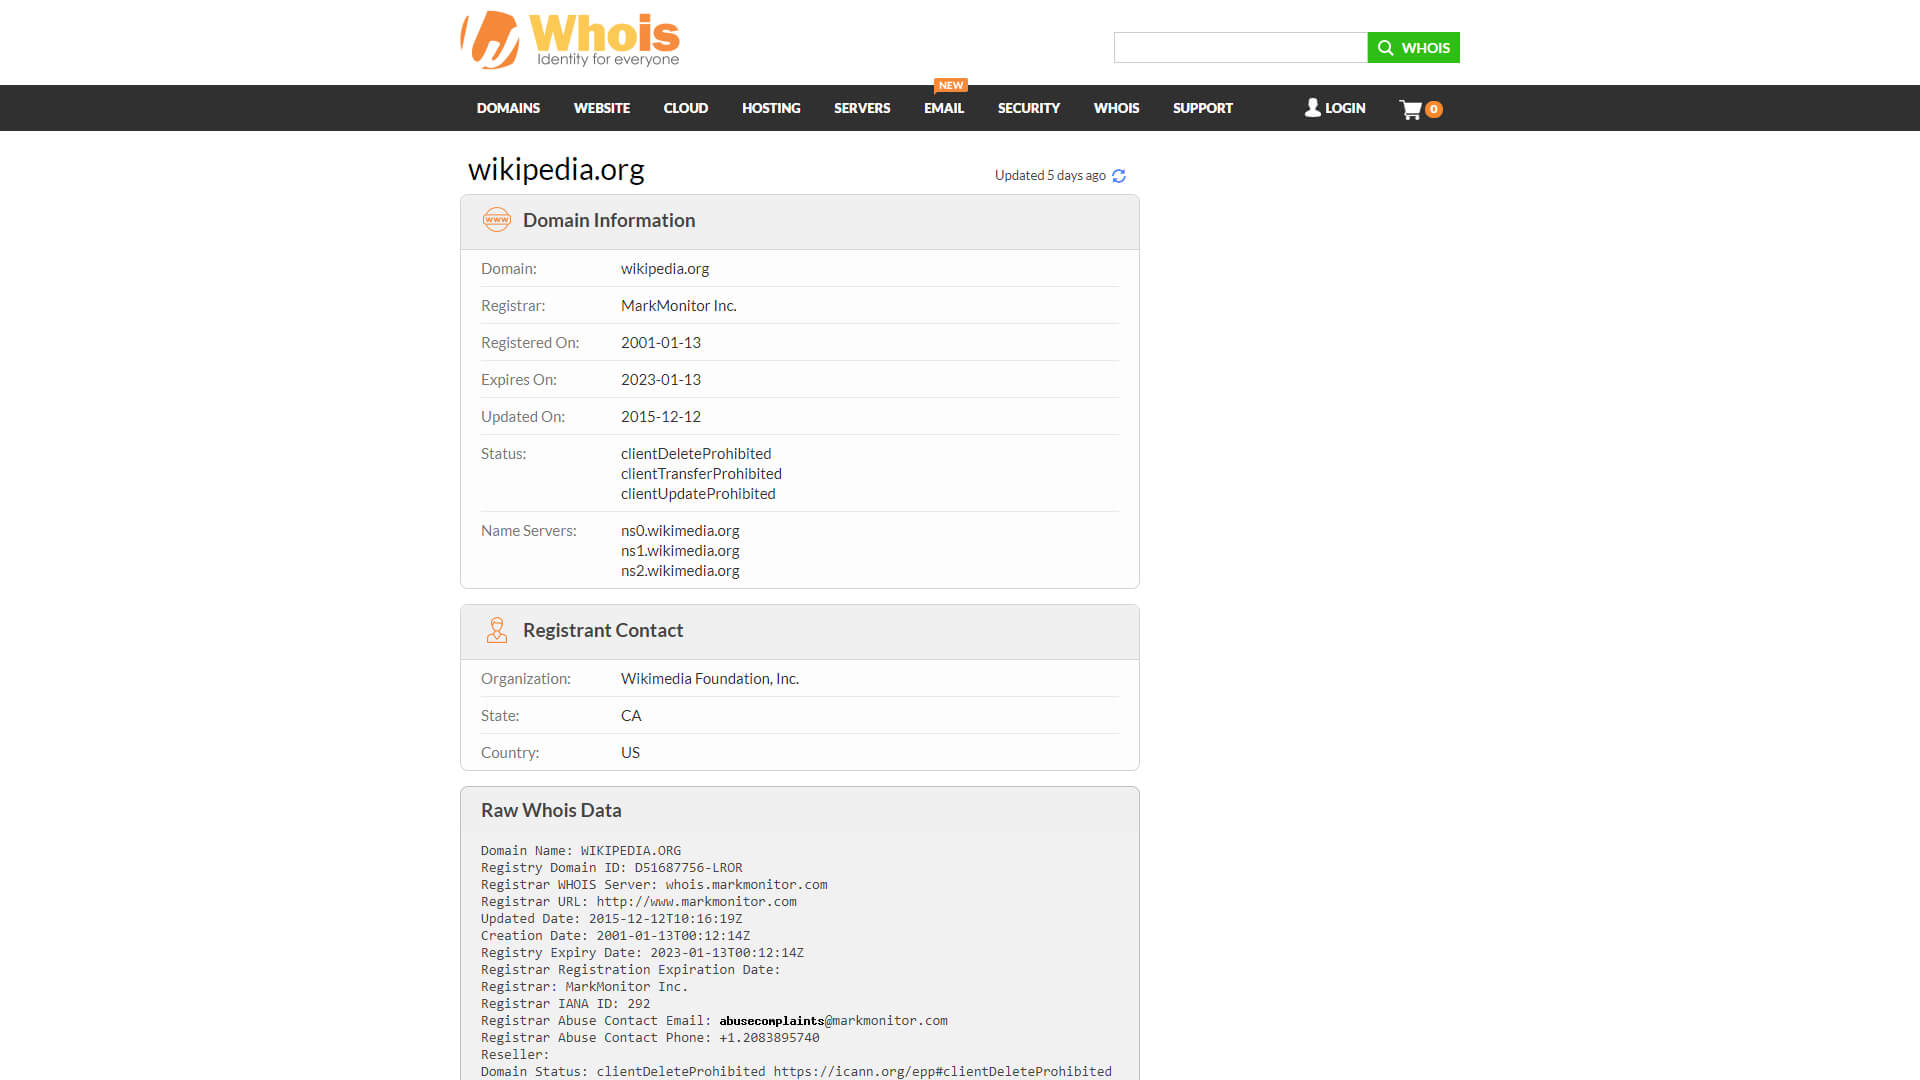Expand the Raw Whois Data section
The image size is (1920, 1080).
pyautogui.click(x=550, y=810)
